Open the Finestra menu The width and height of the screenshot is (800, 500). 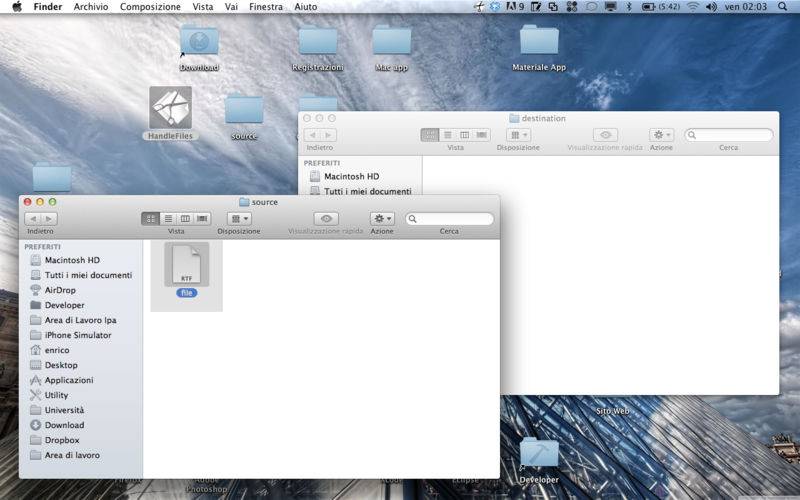tap(266, 7)
